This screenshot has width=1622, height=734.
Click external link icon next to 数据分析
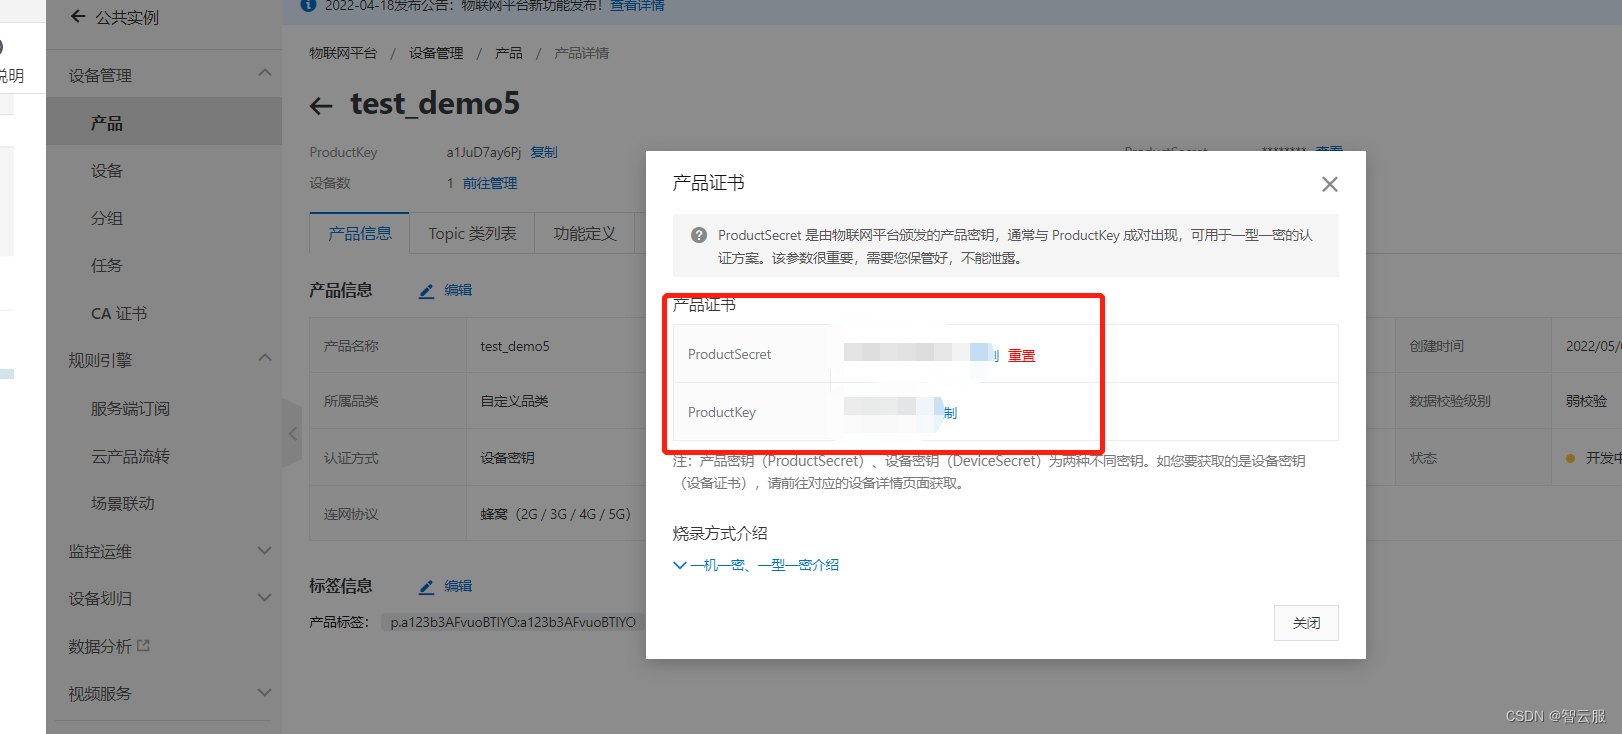click(x=143, y=646)
